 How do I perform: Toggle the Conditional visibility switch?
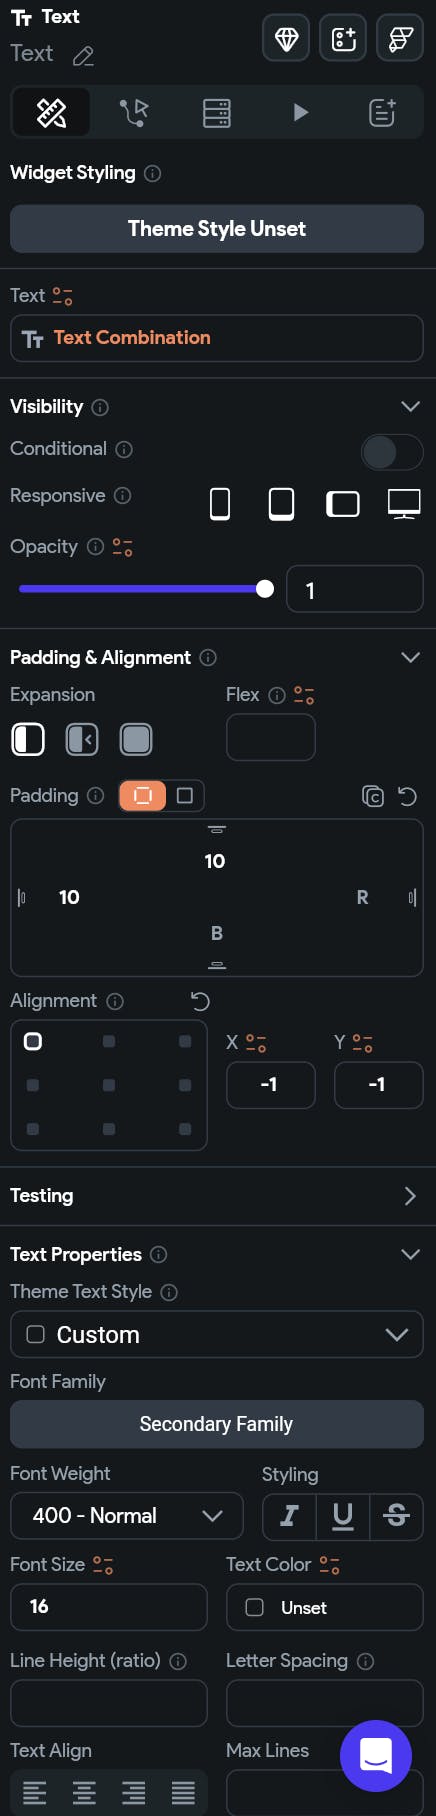(392, 452)
